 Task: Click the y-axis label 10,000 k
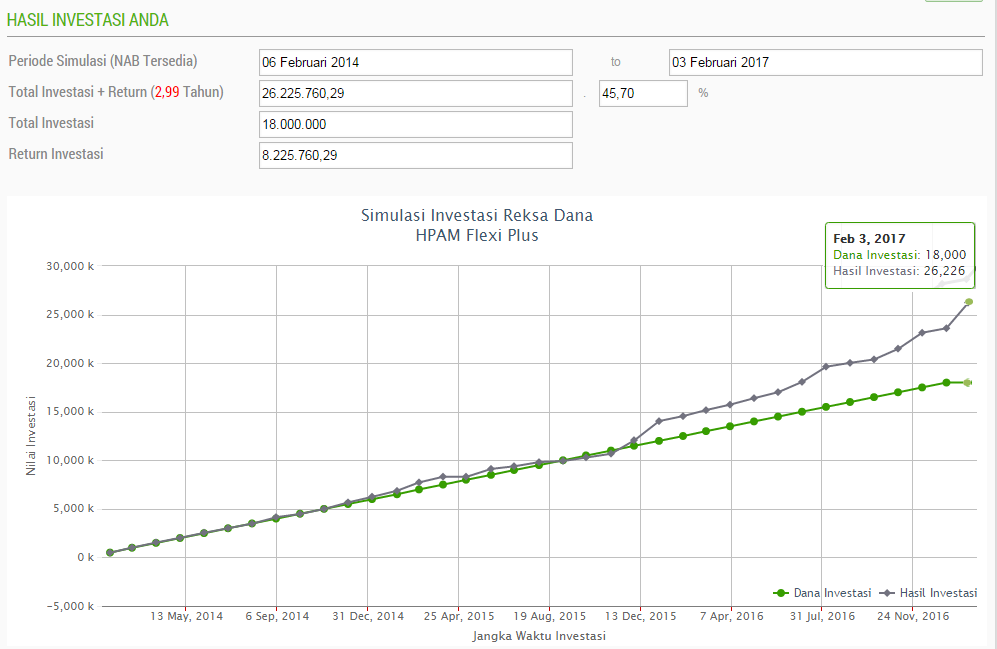click(70, 460)
